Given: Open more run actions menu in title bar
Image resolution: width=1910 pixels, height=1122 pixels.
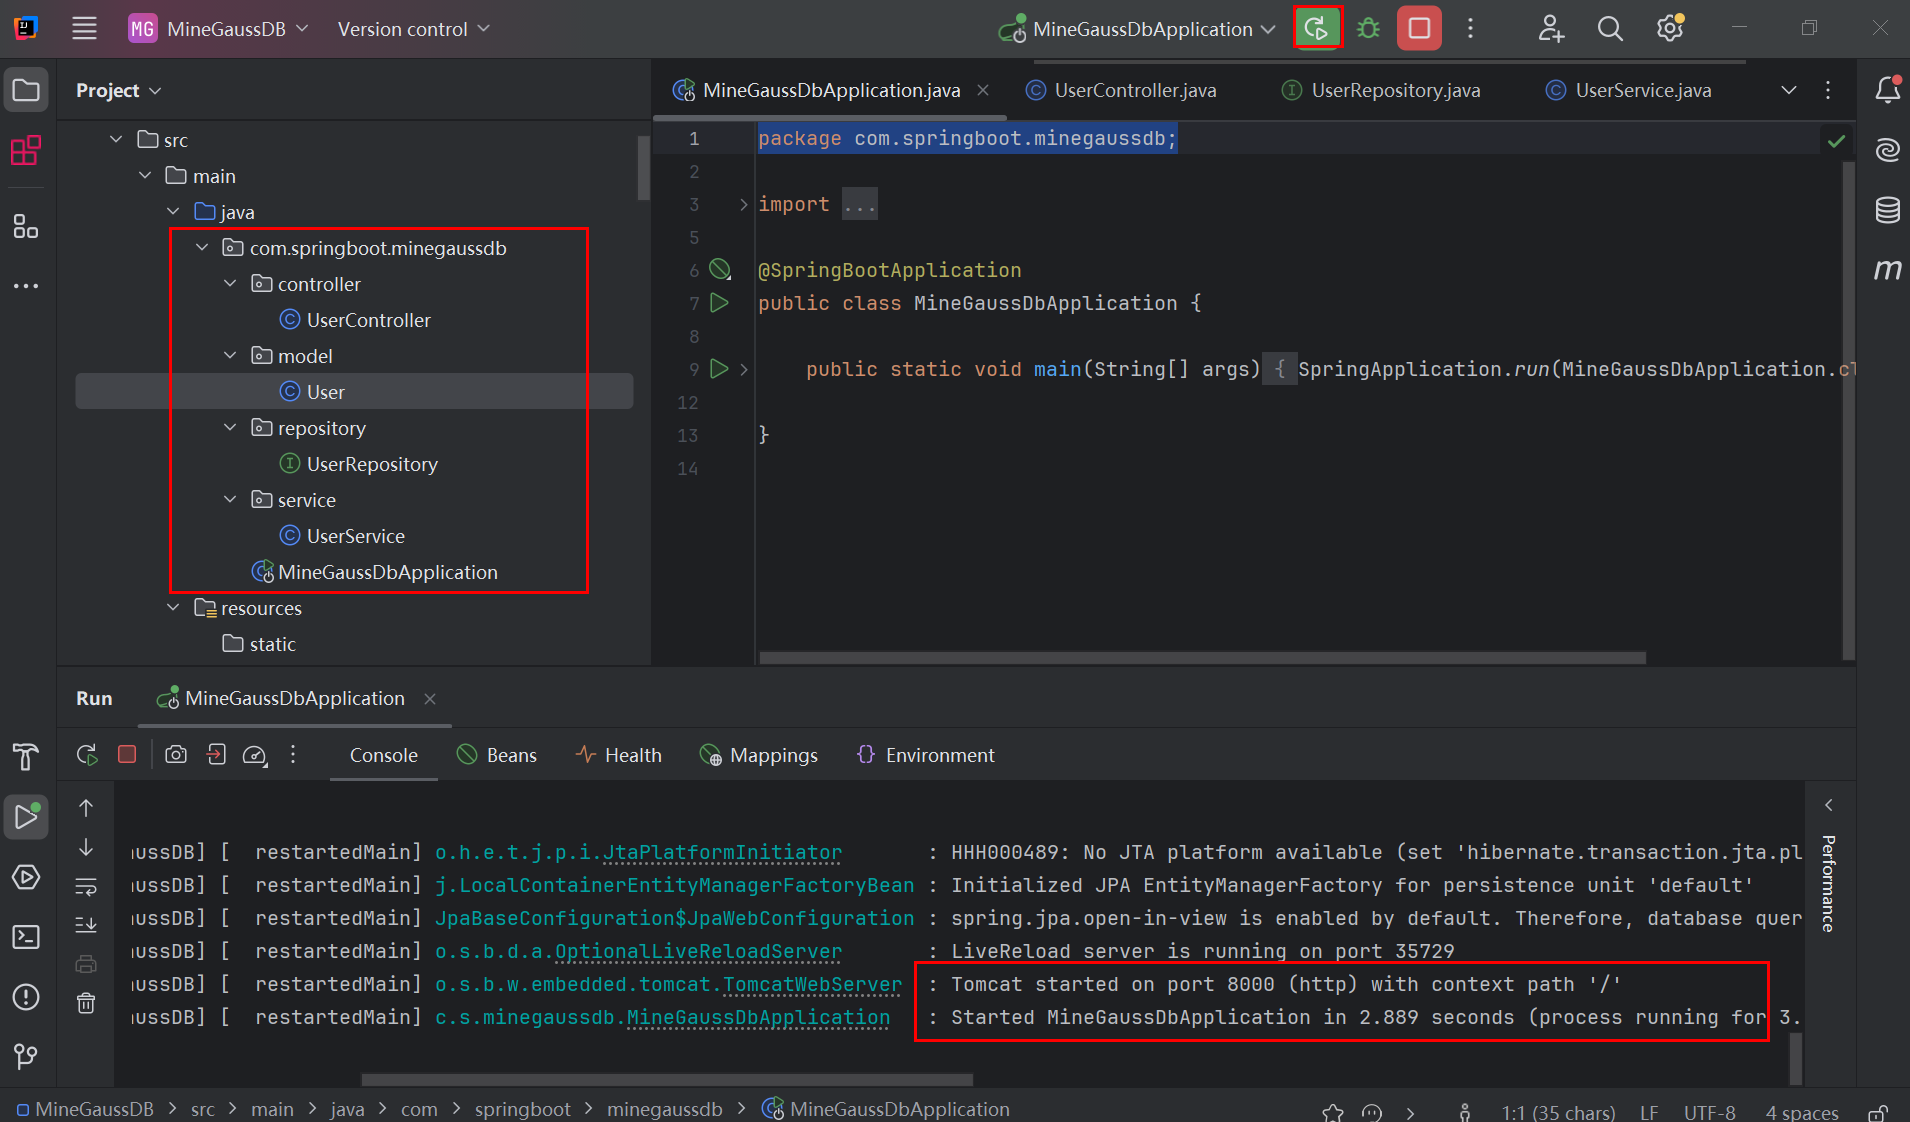Looking at the screenshot, I should [1470, 29].
